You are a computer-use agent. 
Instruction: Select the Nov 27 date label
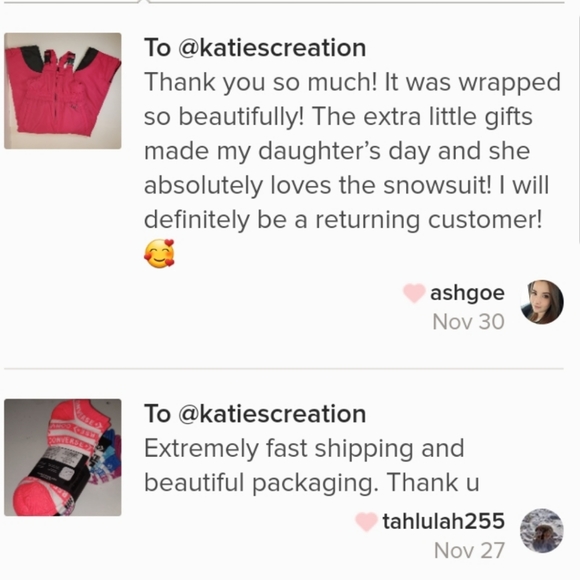[x=469, y=550]
